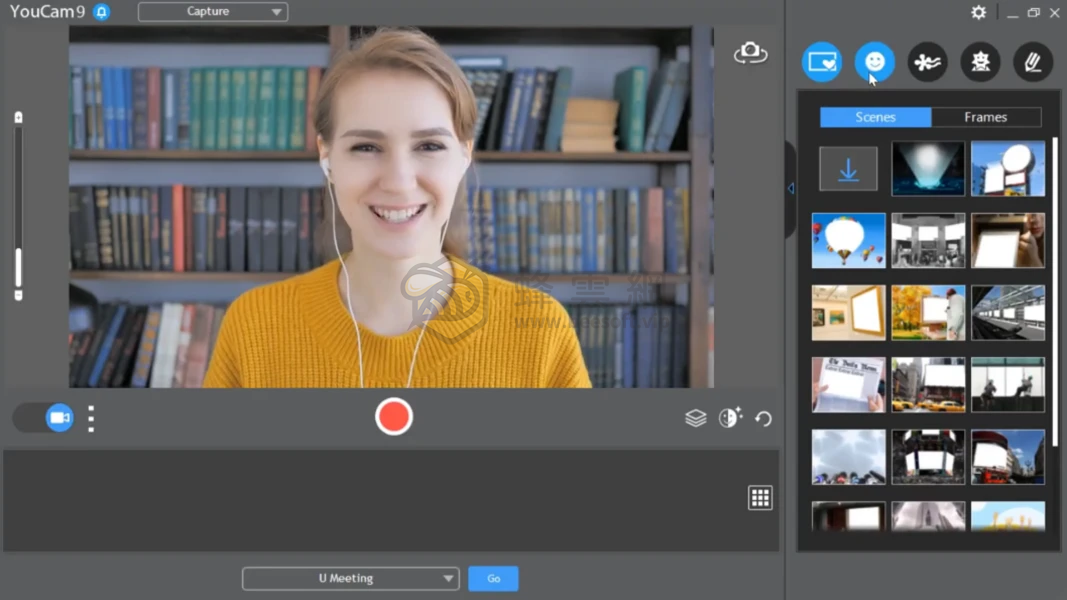Apply the black and white mall scene
1067x600 pixels.
928,241
